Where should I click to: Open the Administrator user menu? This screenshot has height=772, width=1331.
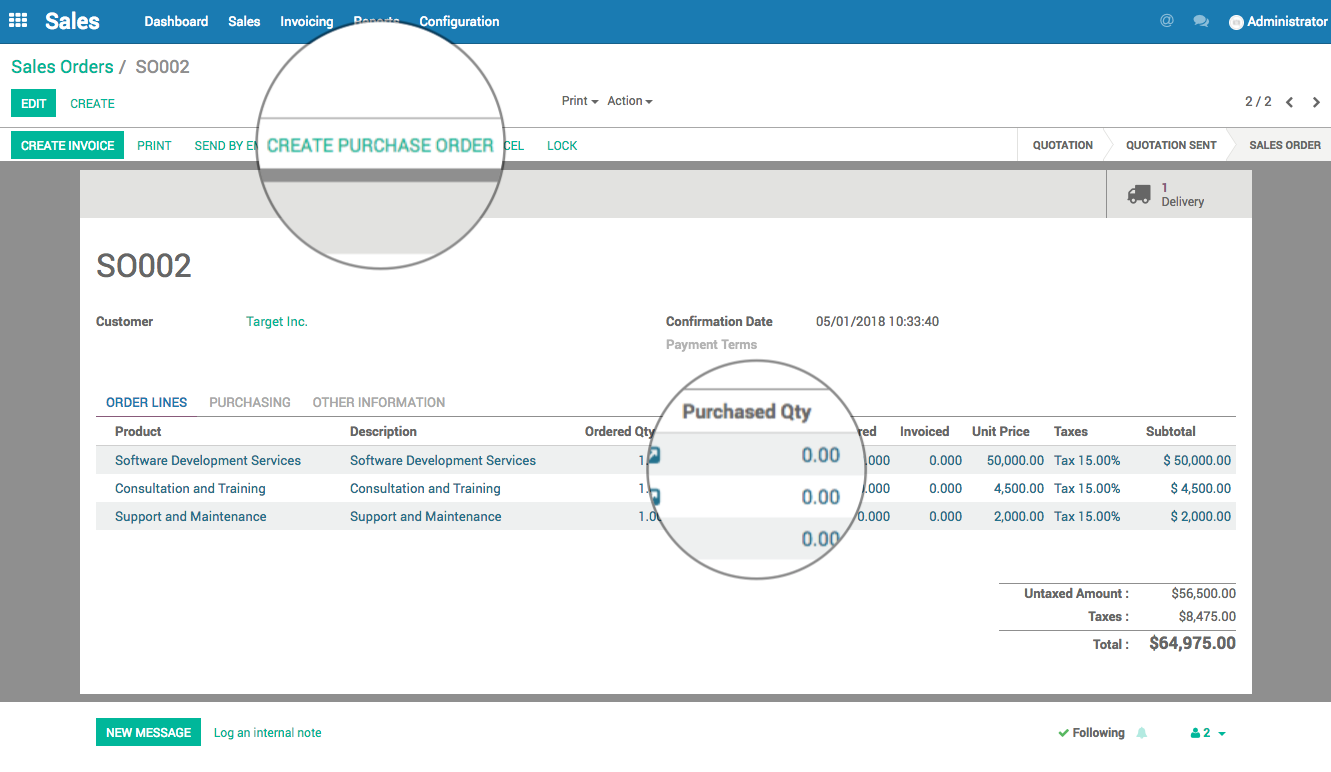coord(1278,21)
